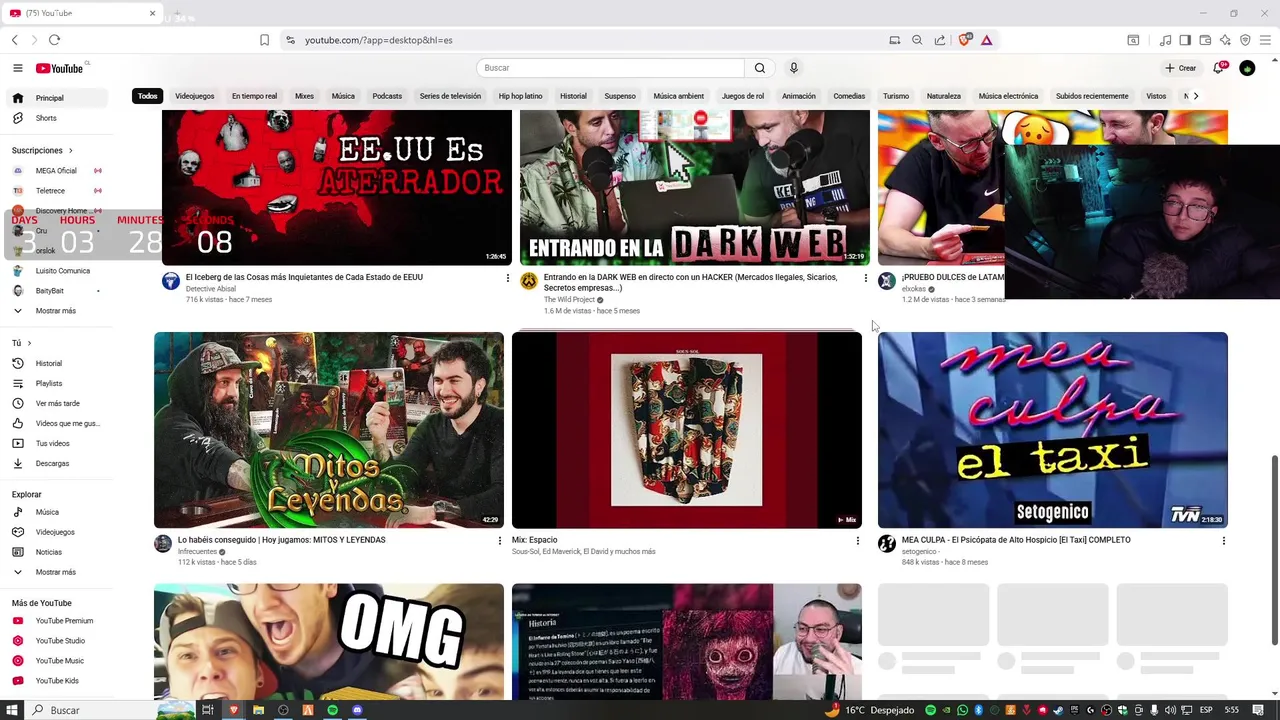Play the Mitos y Leyendas video thumbnail
Screen dimensions: 1280x720
329,430
